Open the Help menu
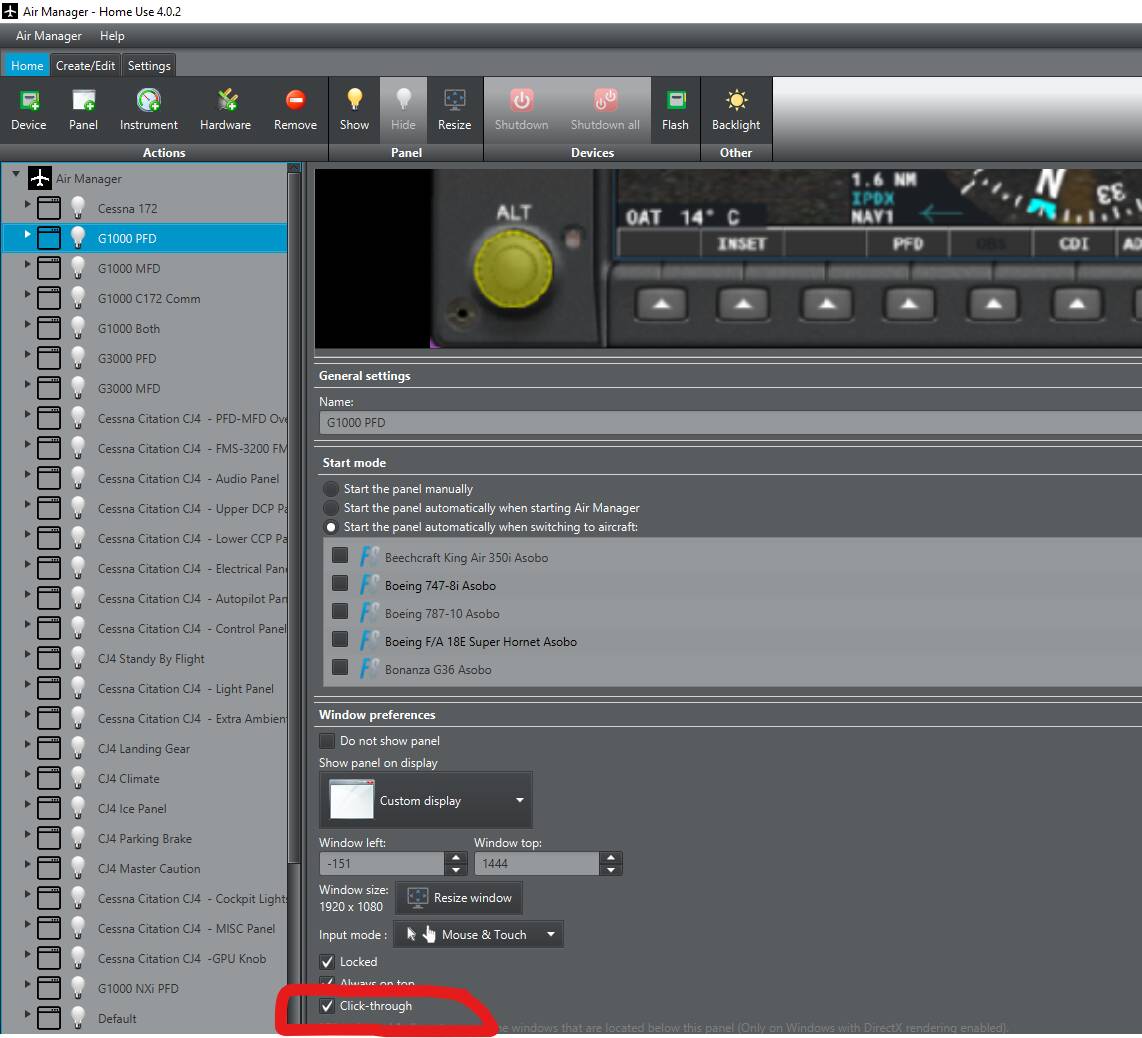This screenshot has width=1142, height=1038. pyautogui.click(x=112, y=36)
